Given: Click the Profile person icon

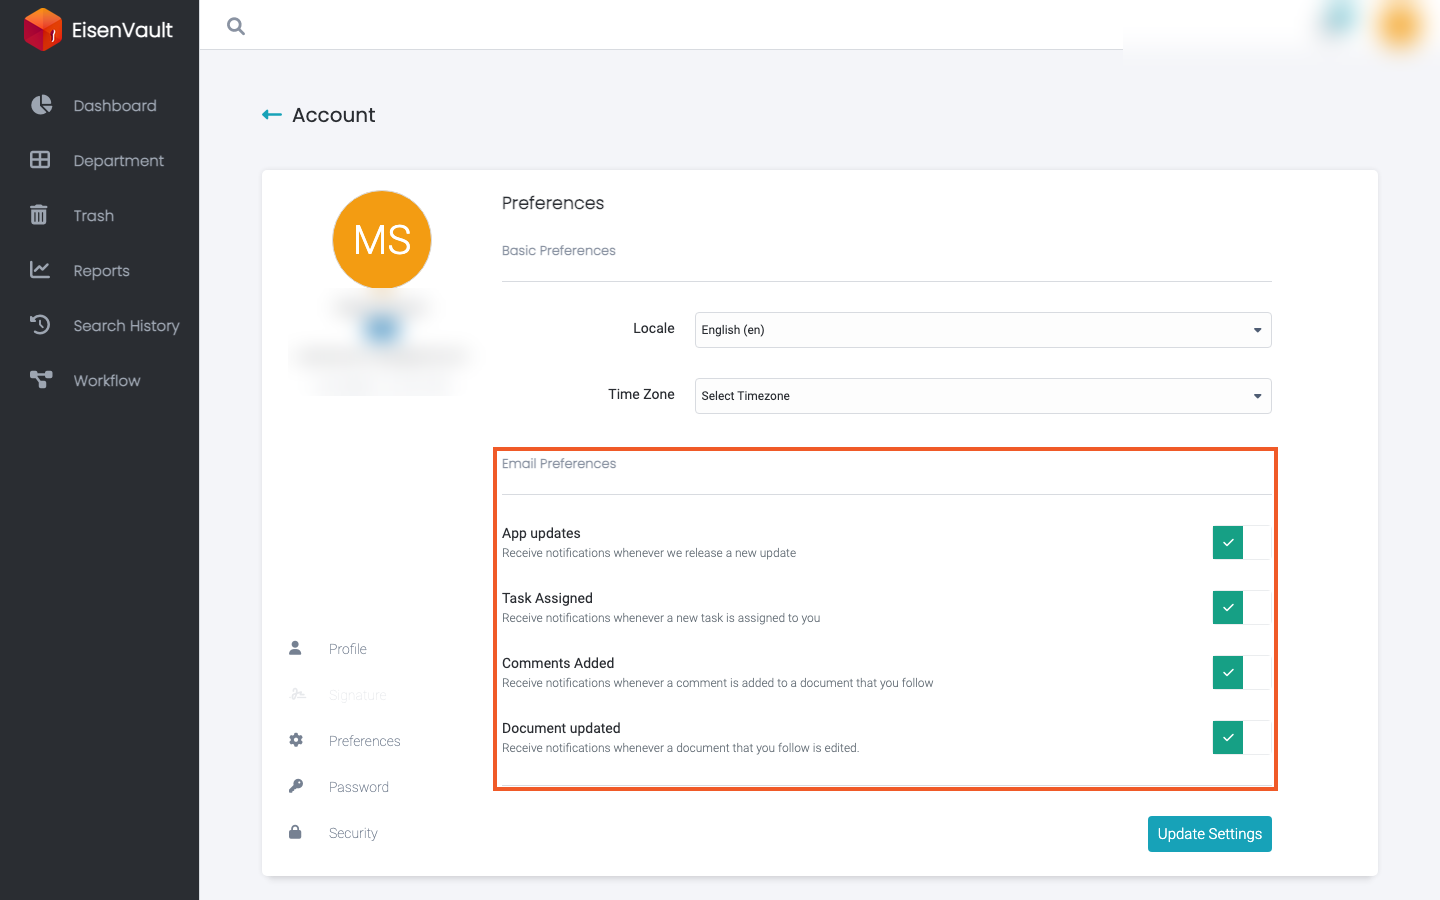Looking at the screenshot, I should [295, 648].
